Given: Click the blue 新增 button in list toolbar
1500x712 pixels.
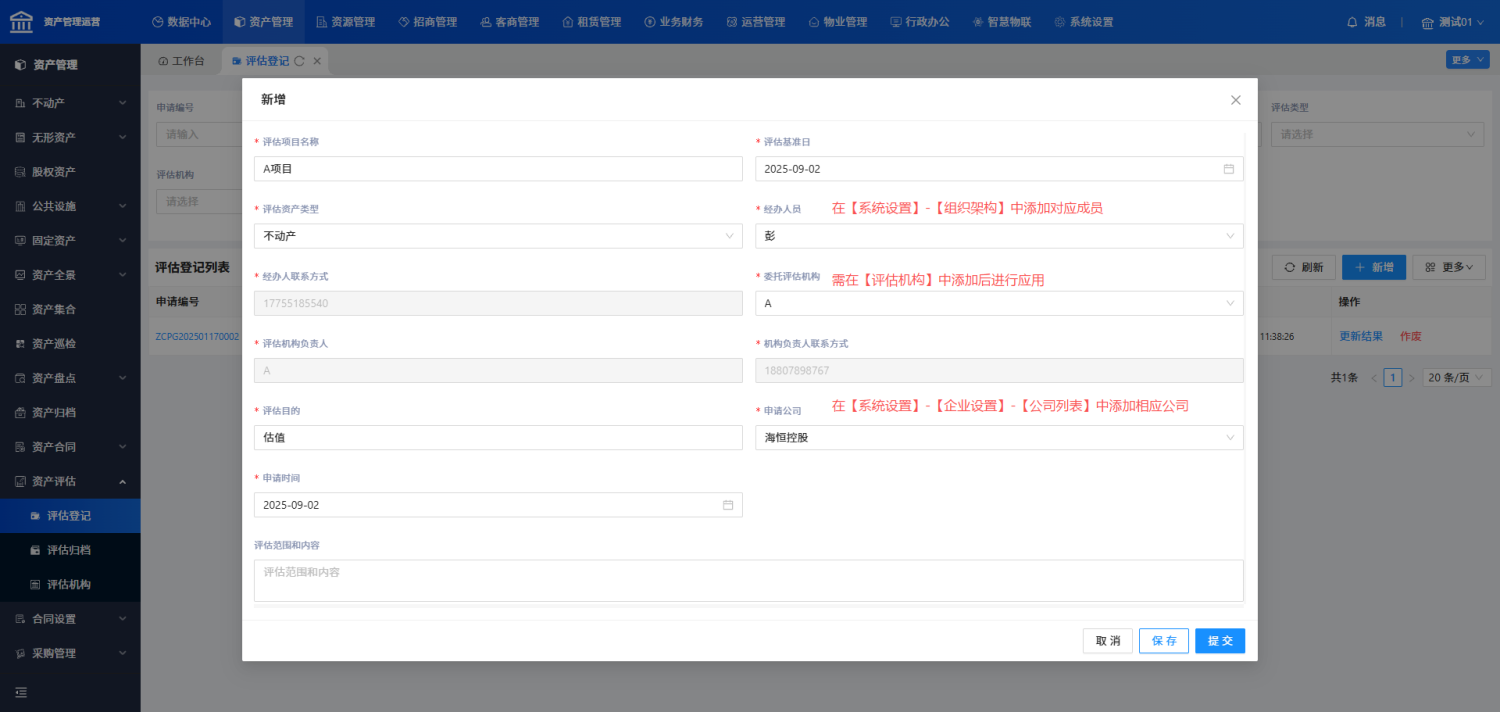Looking at the screenshot, I should point(1374,267).
